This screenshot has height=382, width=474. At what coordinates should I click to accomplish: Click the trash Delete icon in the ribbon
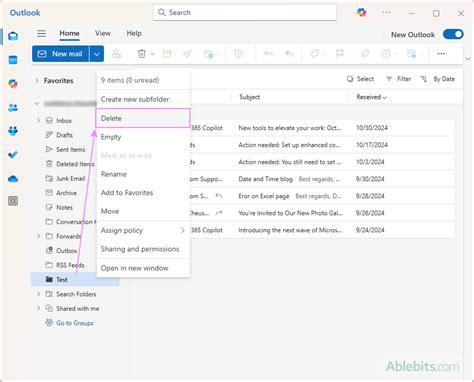(x=142, y=54)
